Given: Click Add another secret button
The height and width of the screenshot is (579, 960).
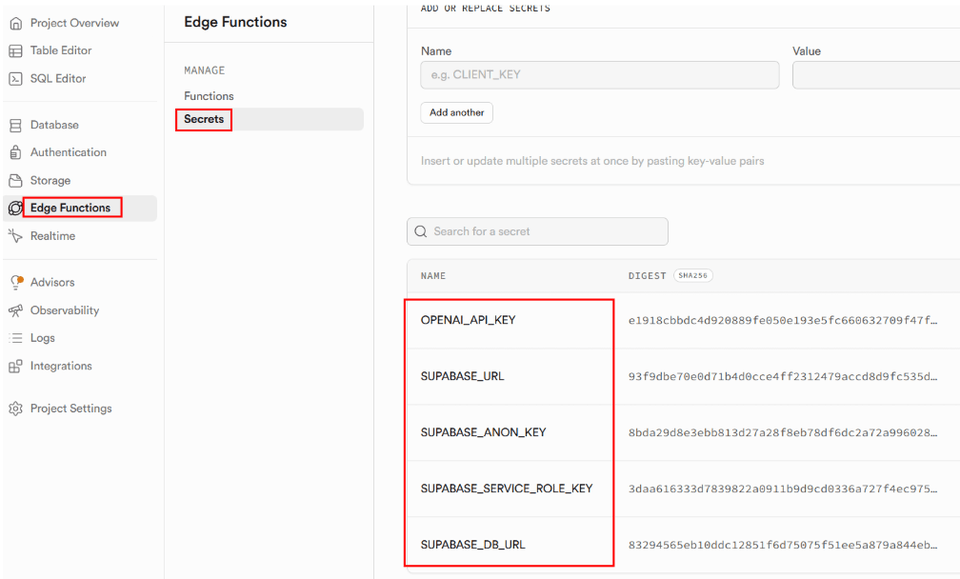Looking at the screenshot, I should coord(457,113).
